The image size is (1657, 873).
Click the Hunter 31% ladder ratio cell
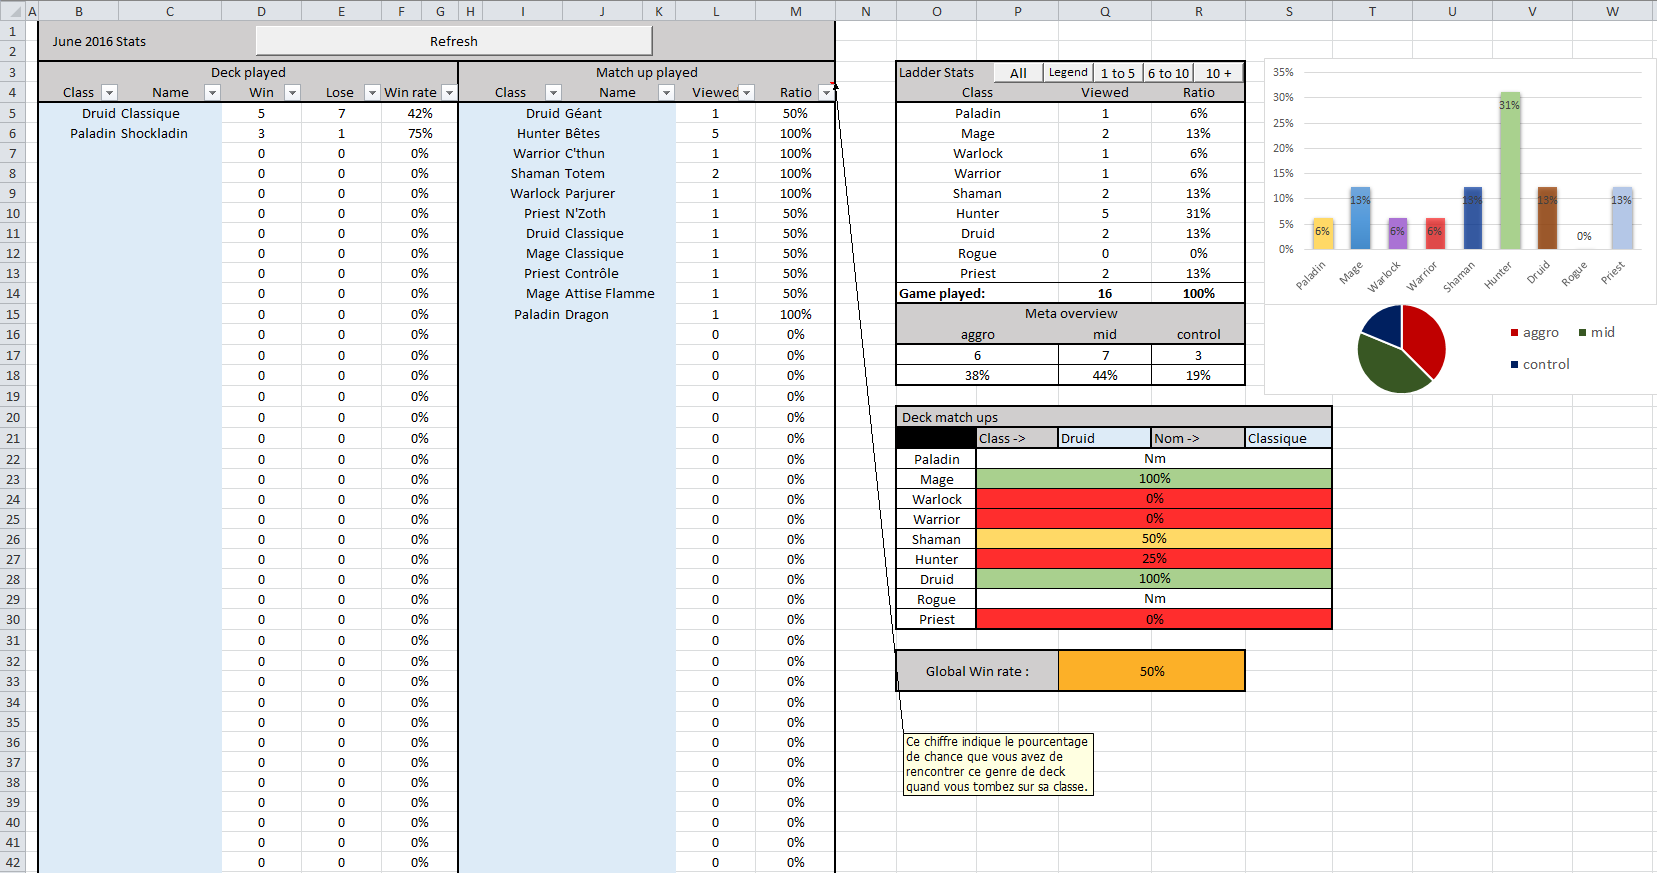1198,213
